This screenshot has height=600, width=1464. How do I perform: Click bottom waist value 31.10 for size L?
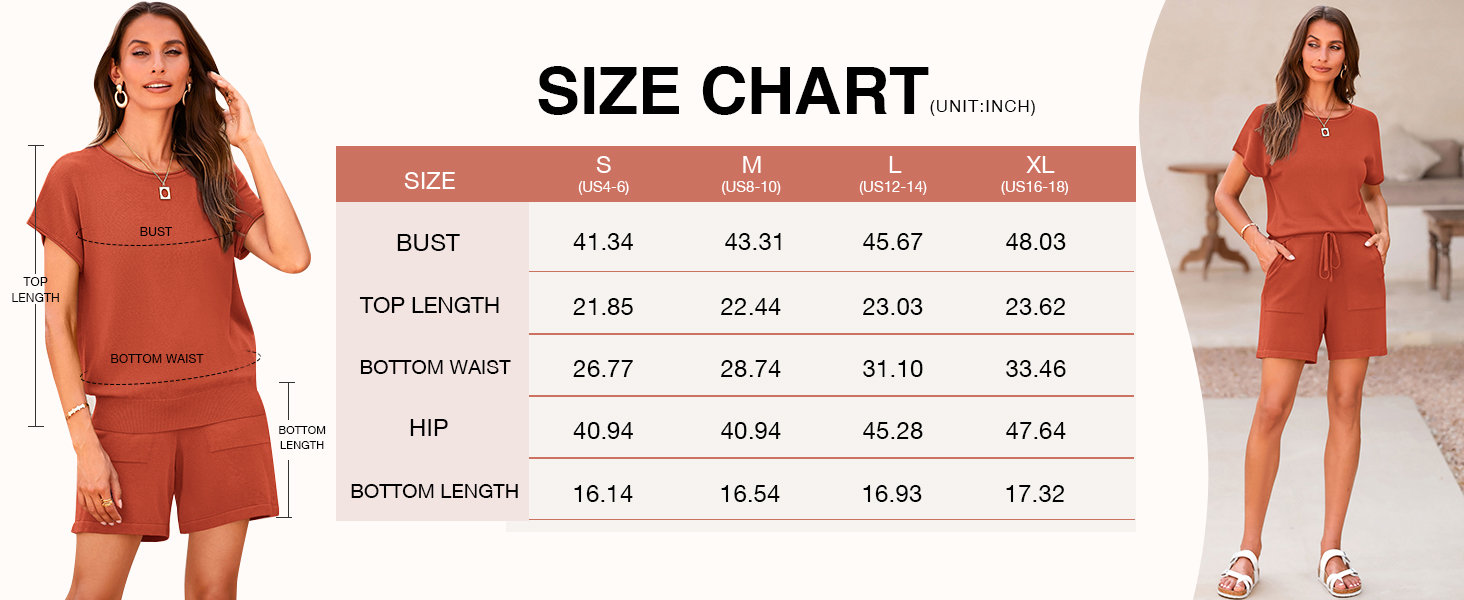click(893, 369)
